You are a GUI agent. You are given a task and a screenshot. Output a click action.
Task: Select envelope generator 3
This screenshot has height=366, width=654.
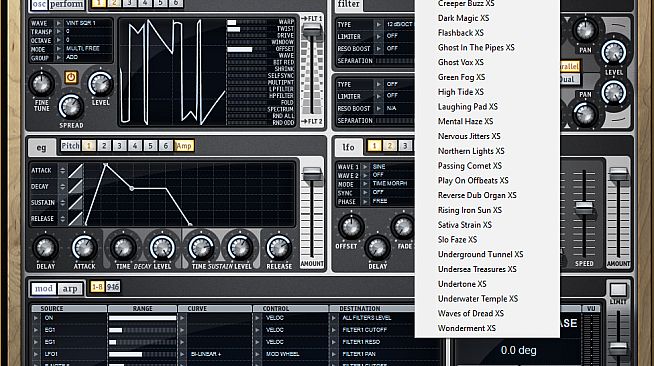pos(119,146)
